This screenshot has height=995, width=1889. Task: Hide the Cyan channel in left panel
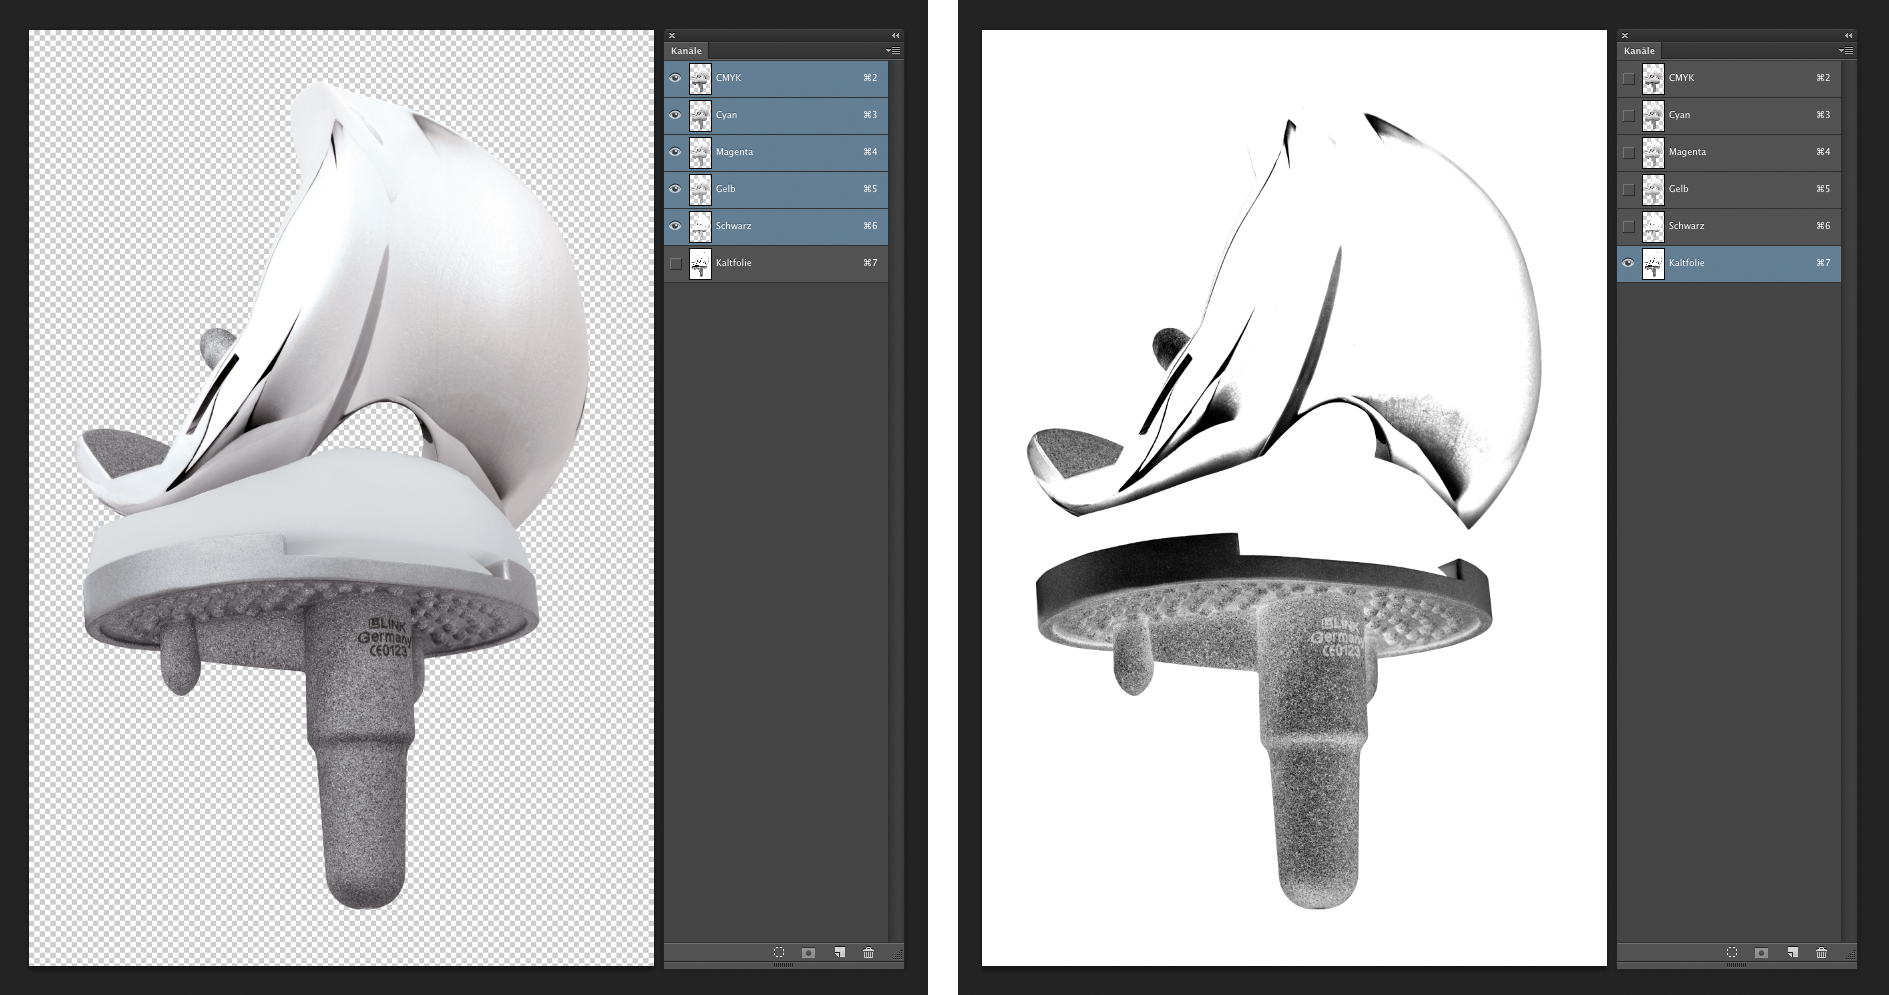[675, 115]
